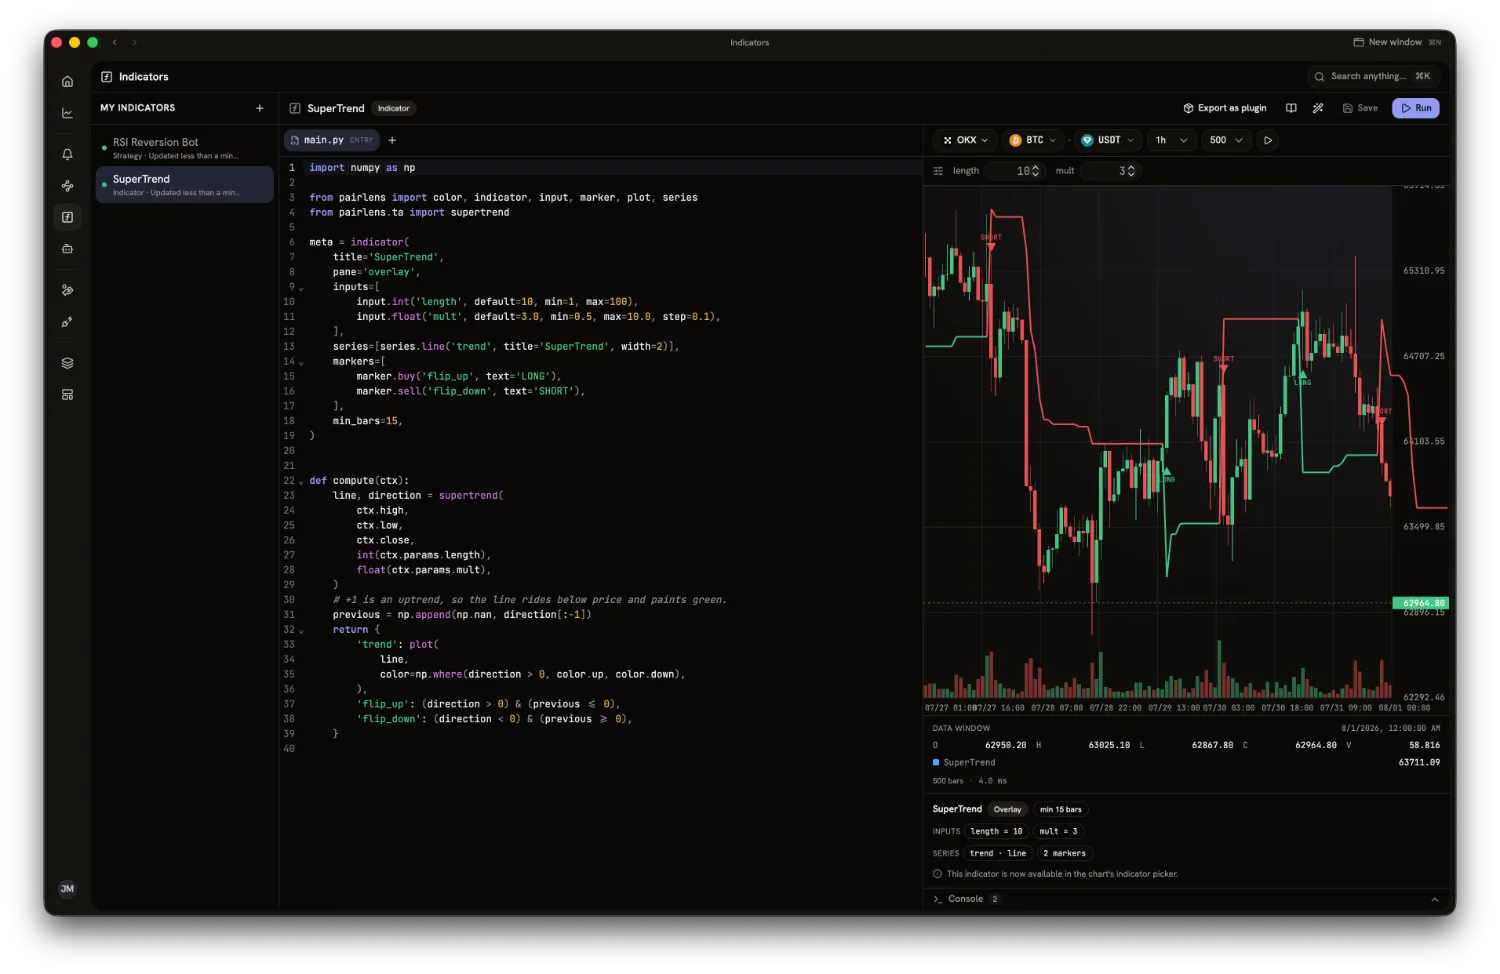Open the bot robot icon in sidebar
This screenshot has width=1500, height=974.
67,249
